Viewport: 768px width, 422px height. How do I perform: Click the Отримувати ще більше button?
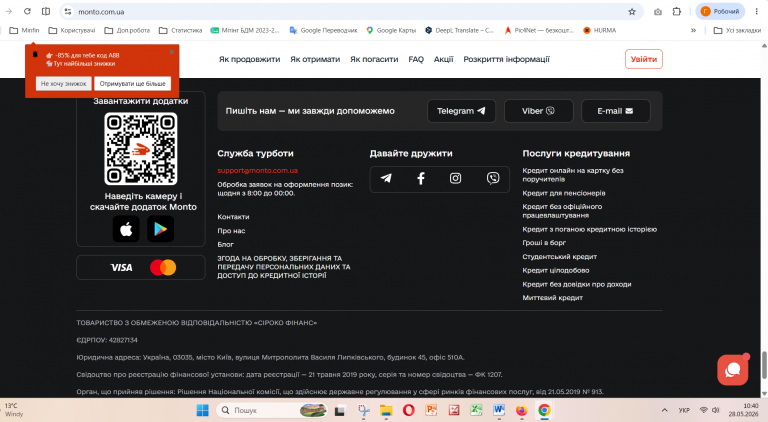coord(132,84)
